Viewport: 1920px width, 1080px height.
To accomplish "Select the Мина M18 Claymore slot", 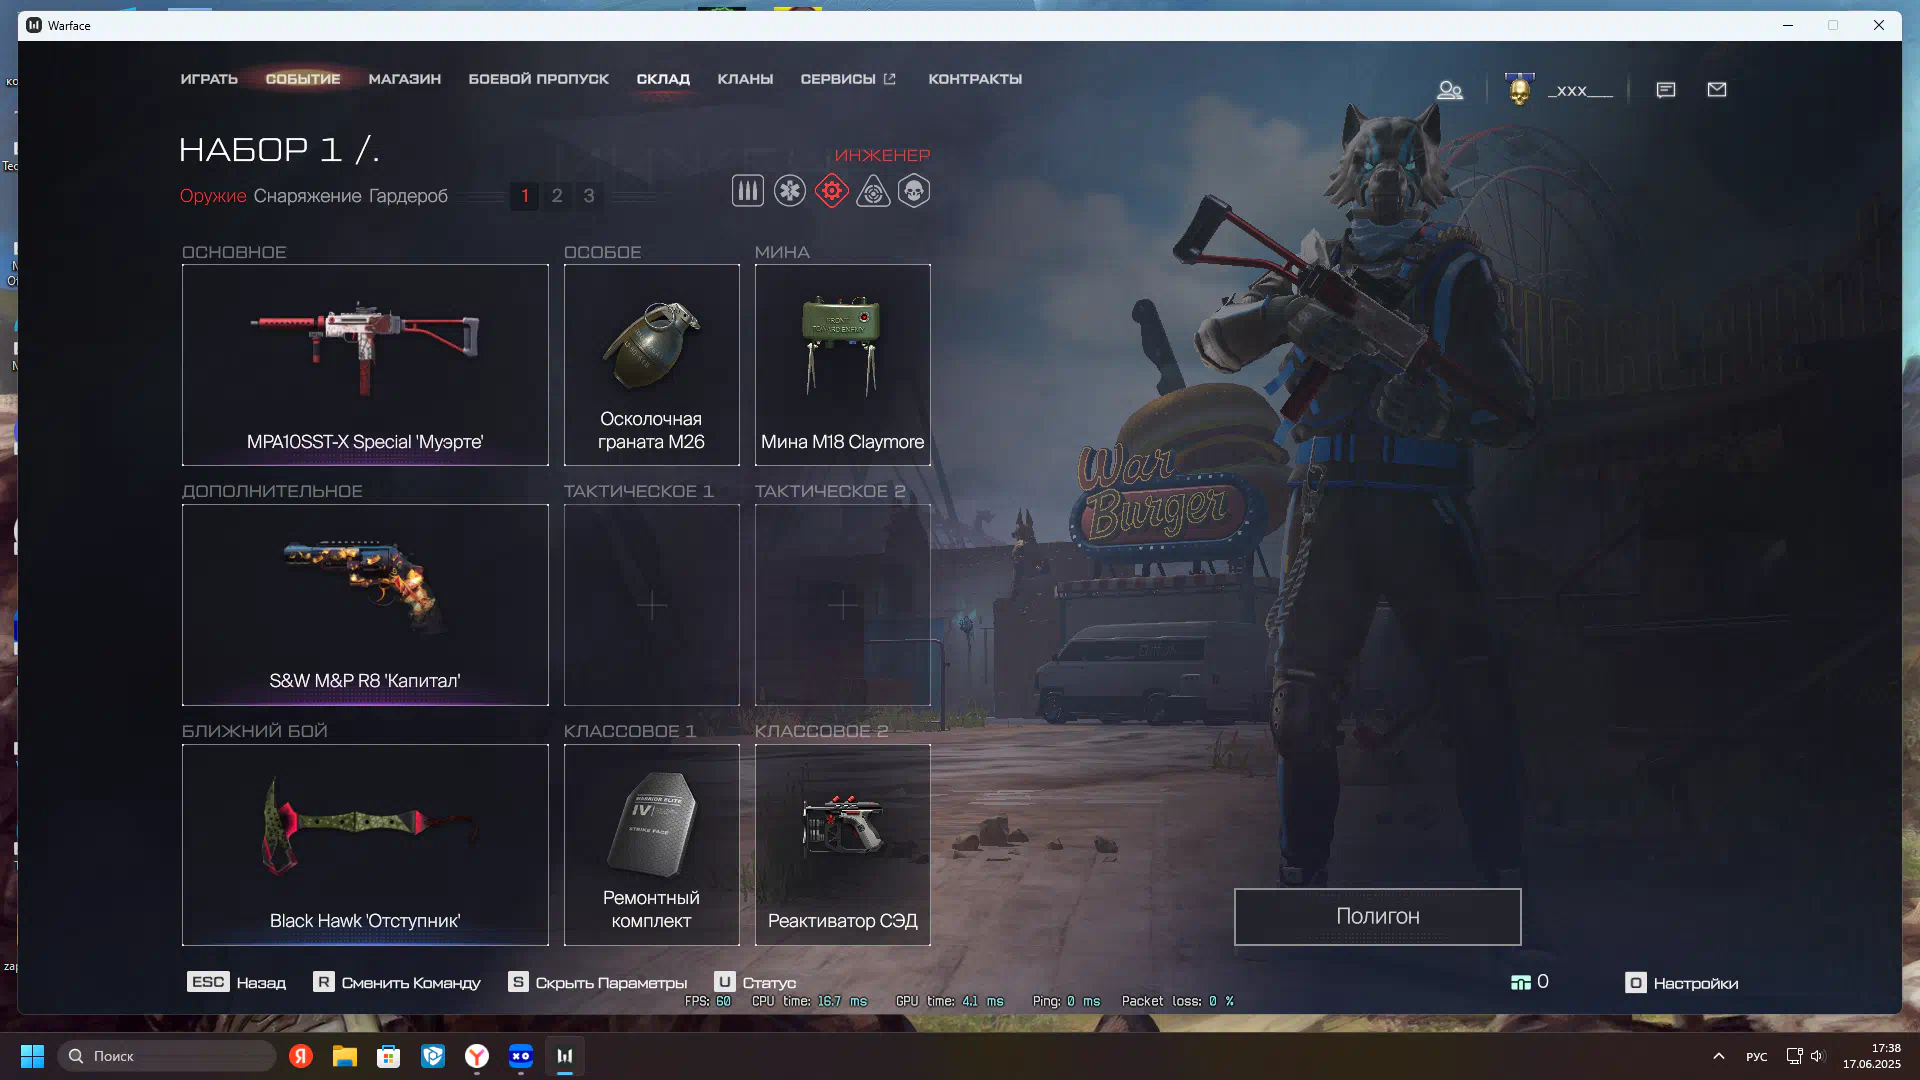I will [x=842, y=365].
